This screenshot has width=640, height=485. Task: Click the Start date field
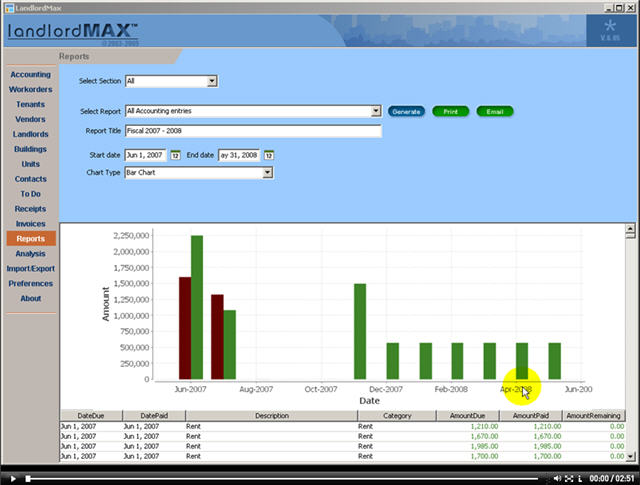[145, 155]
